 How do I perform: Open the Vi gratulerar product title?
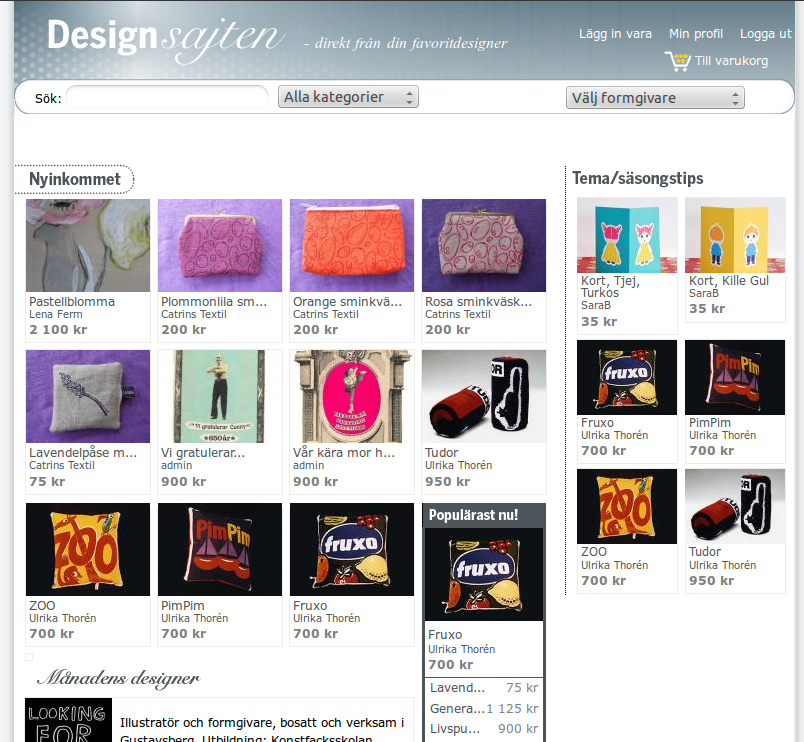[x=203, y=452]
